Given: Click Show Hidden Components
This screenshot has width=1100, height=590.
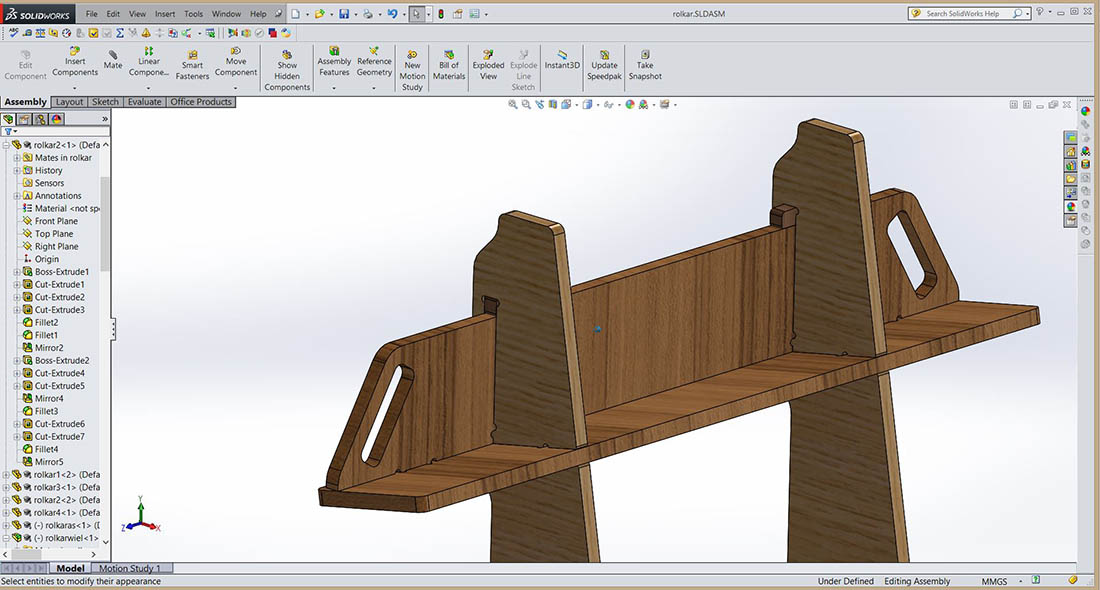Looking at the screenshot, I should (287, 70).
